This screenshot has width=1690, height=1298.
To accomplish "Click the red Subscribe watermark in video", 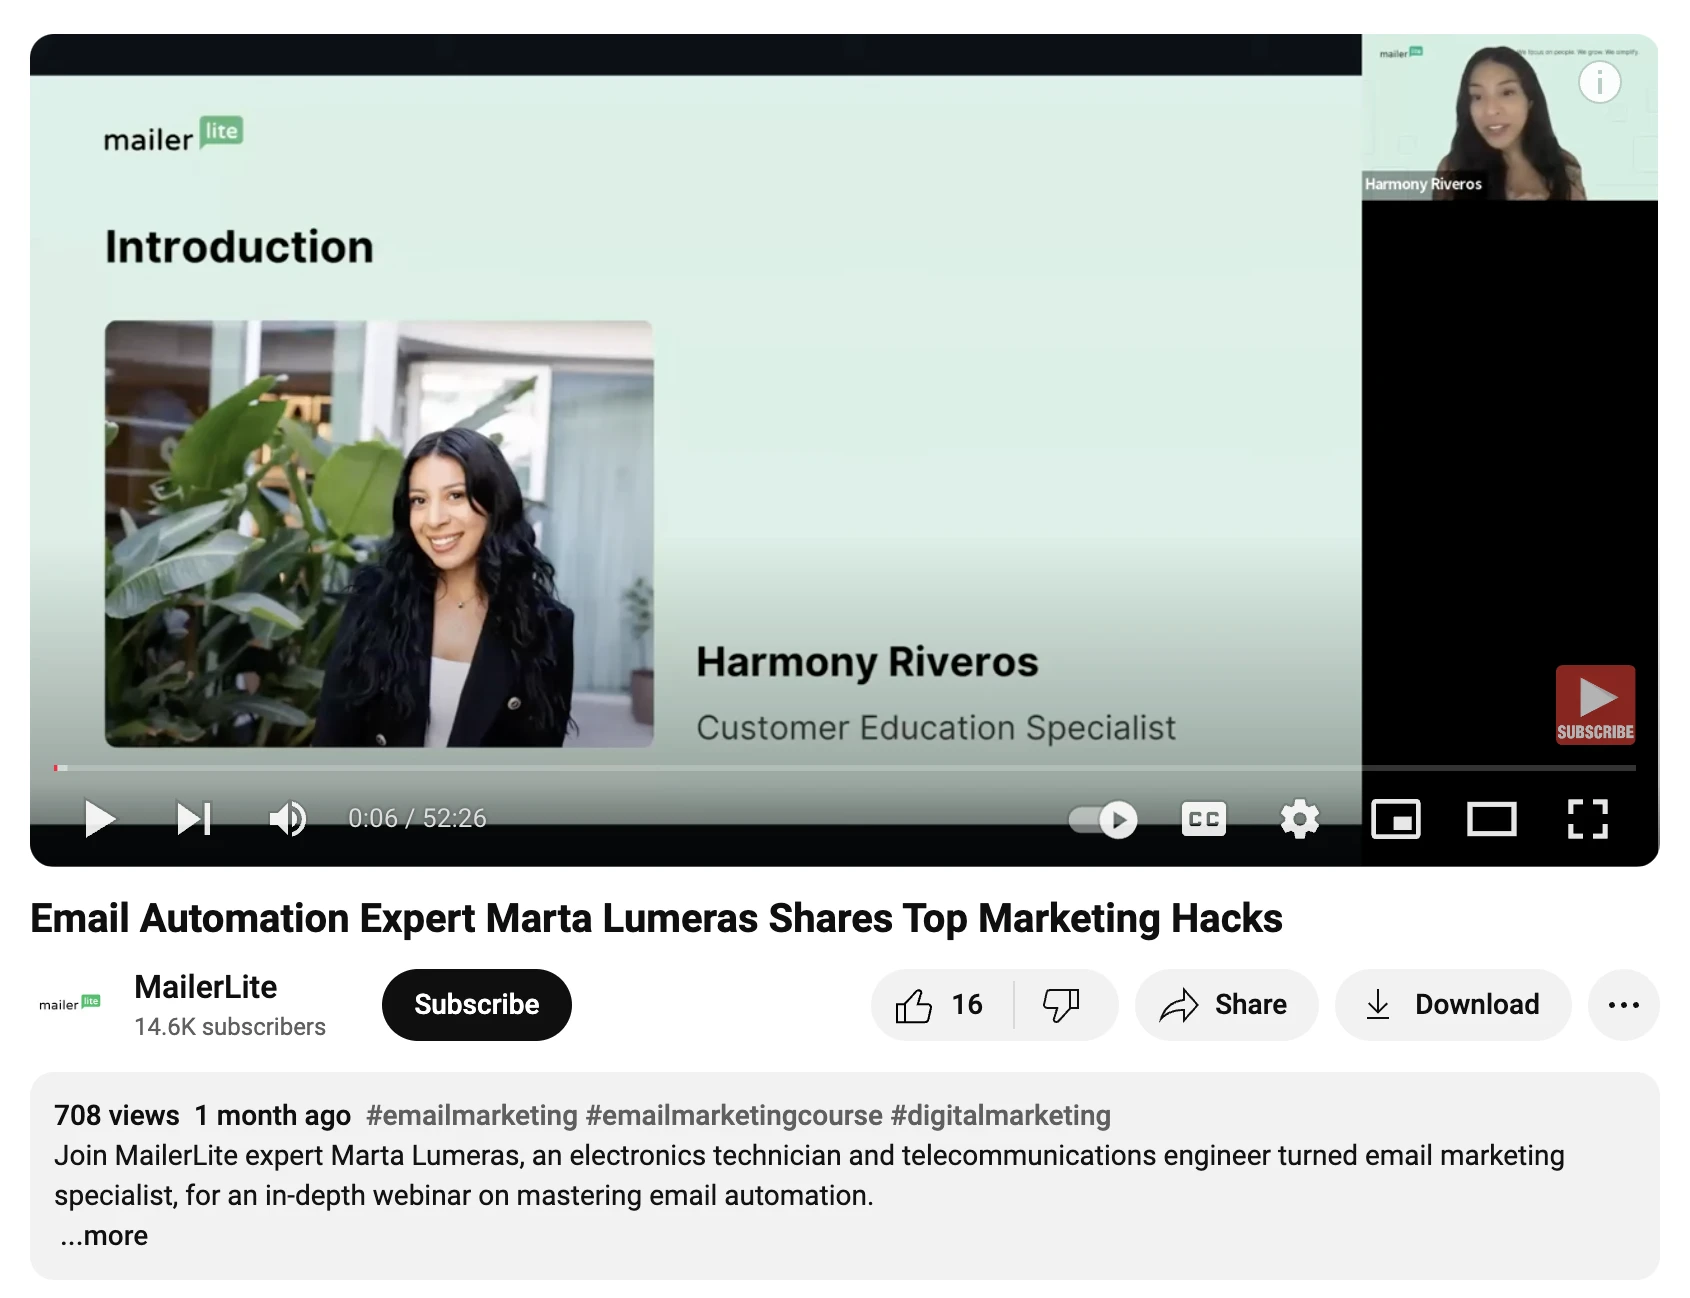I will tap(1595, 705).
